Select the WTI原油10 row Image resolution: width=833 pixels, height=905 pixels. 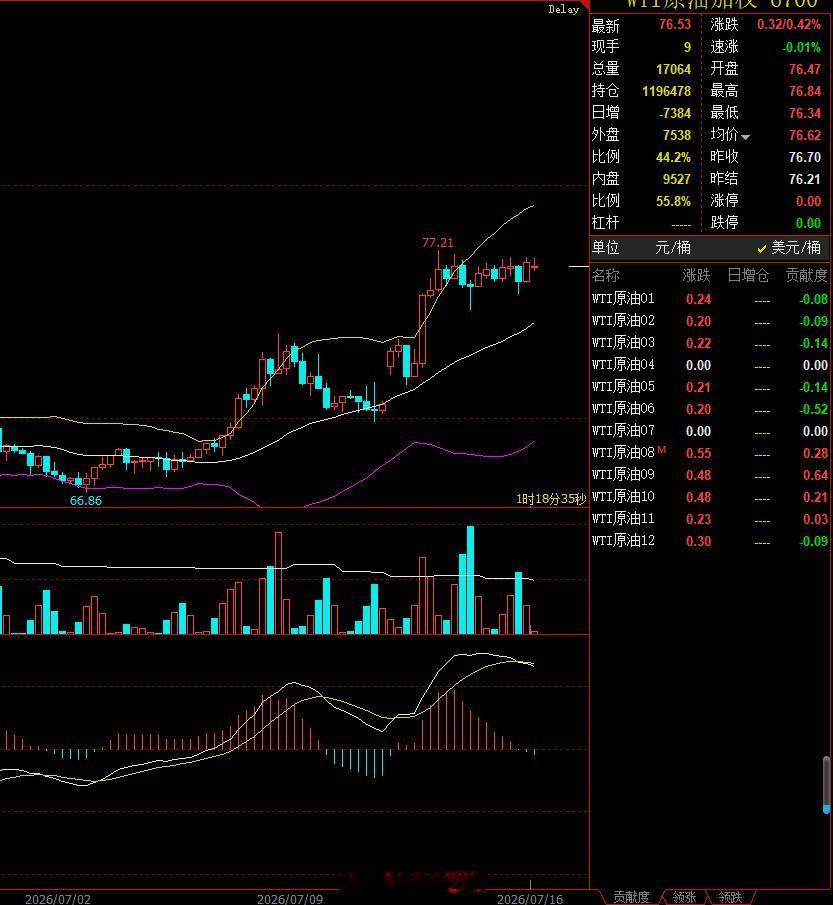point(710,497)
